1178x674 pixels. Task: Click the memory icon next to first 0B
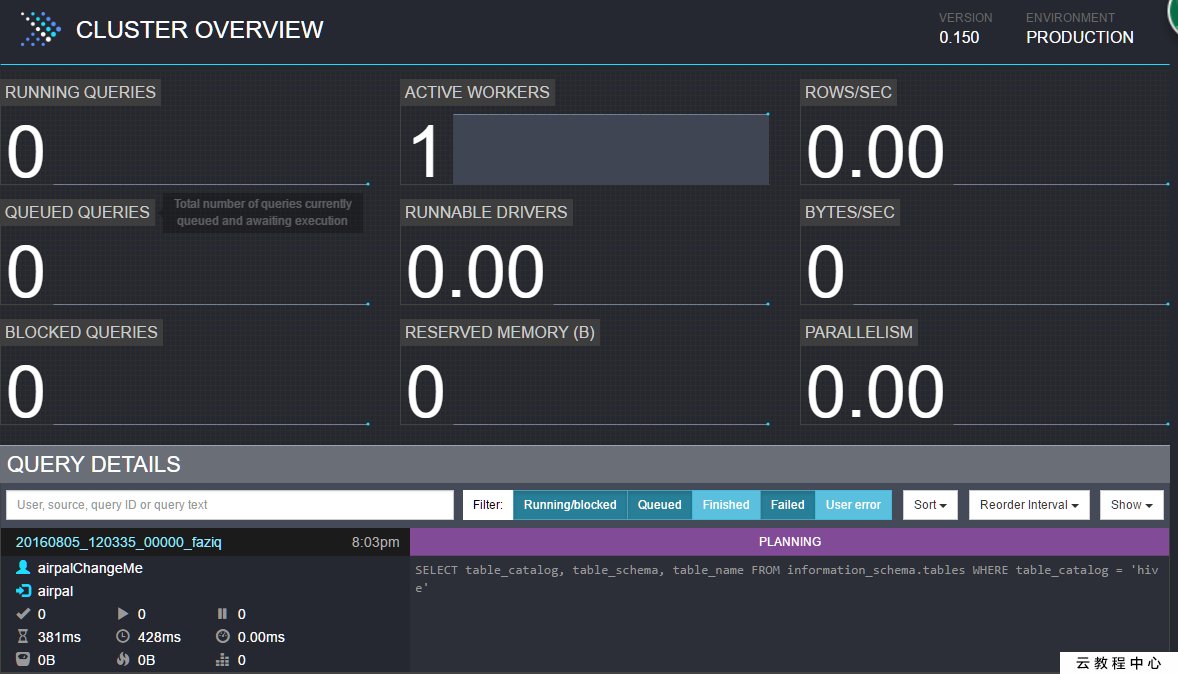coord(23,660)
